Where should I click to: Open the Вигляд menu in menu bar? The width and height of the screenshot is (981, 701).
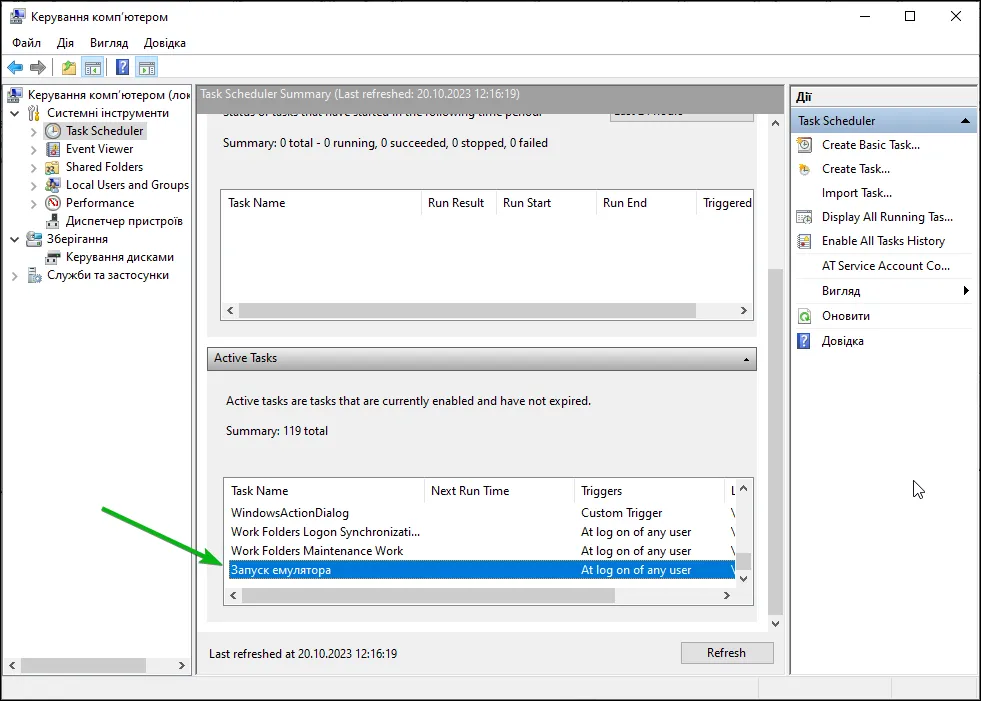109,43
